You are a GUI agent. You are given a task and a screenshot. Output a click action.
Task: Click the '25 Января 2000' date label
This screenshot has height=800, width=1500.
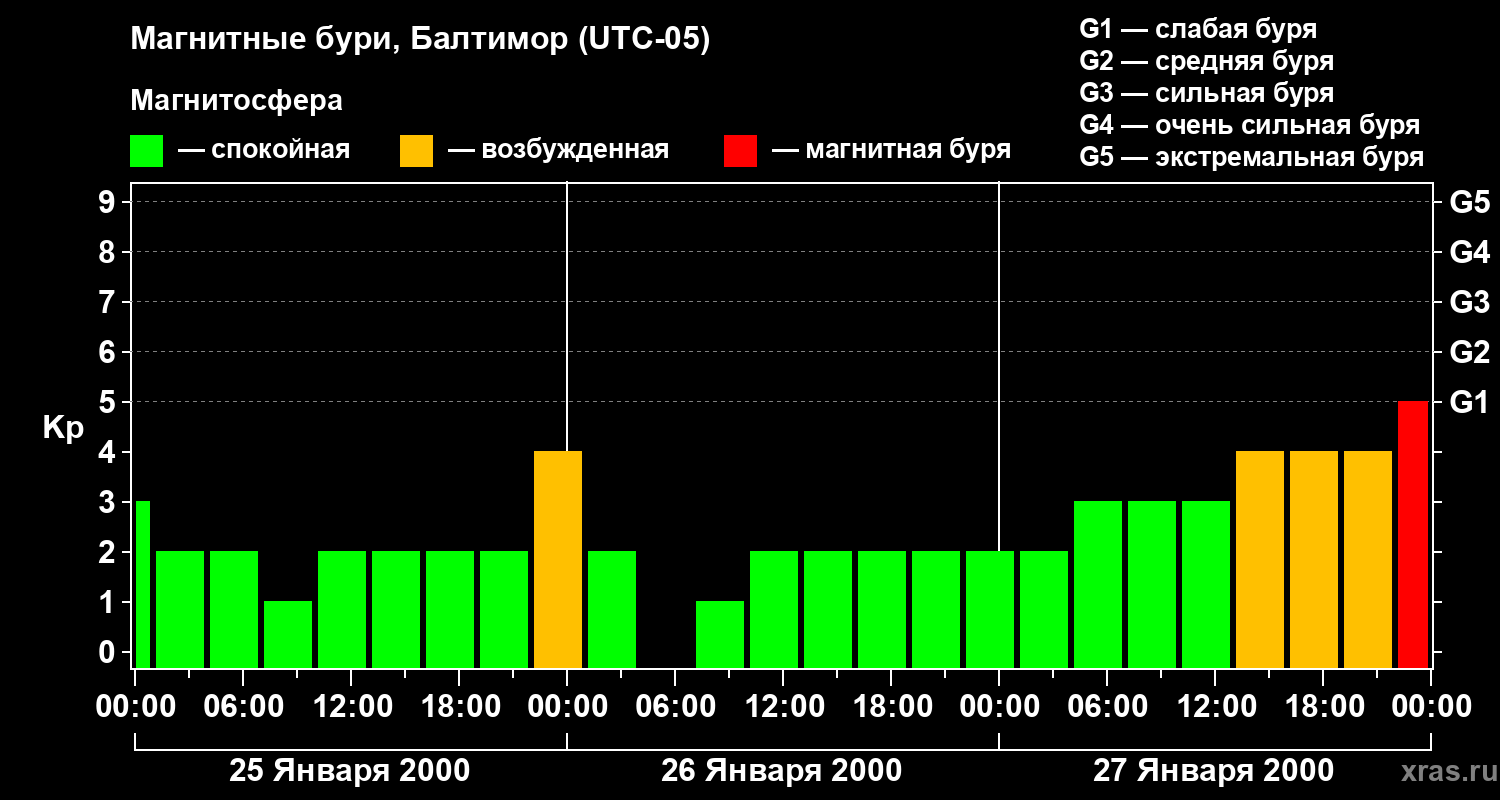[349, 771]
